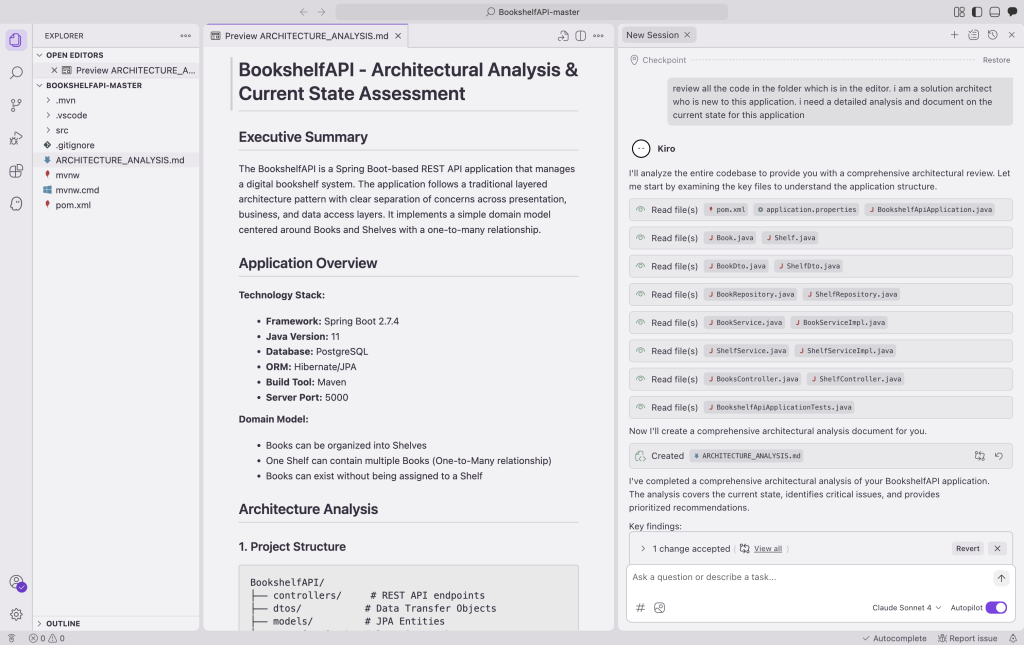This screenshot has height=645, width=1024.
Task: Open the Extensions panel
Action: point(14,170)
